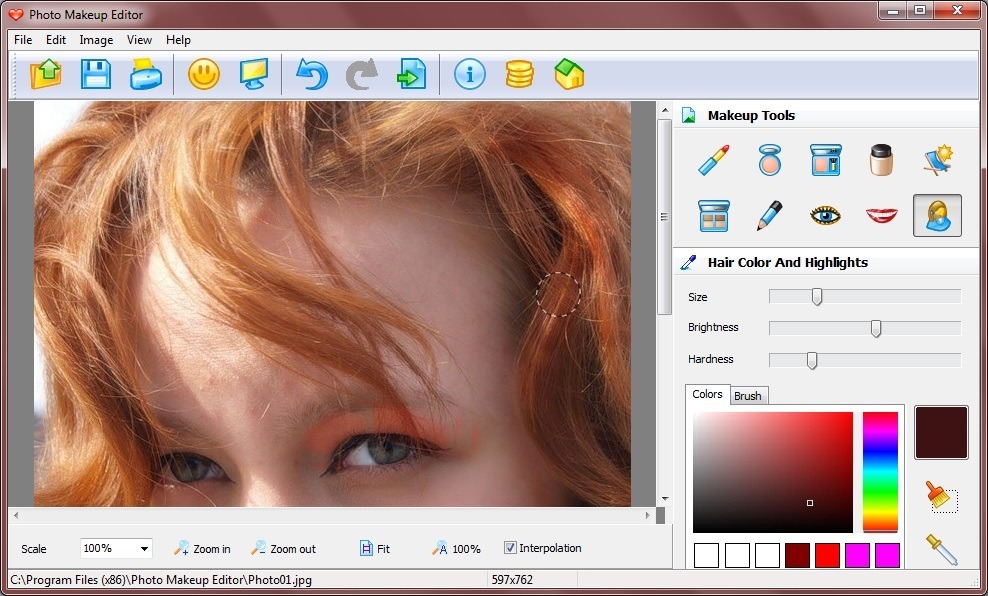Open the Image menu
Screen dimensions: 988x596
pyautogui.click(x=96, y=40)
